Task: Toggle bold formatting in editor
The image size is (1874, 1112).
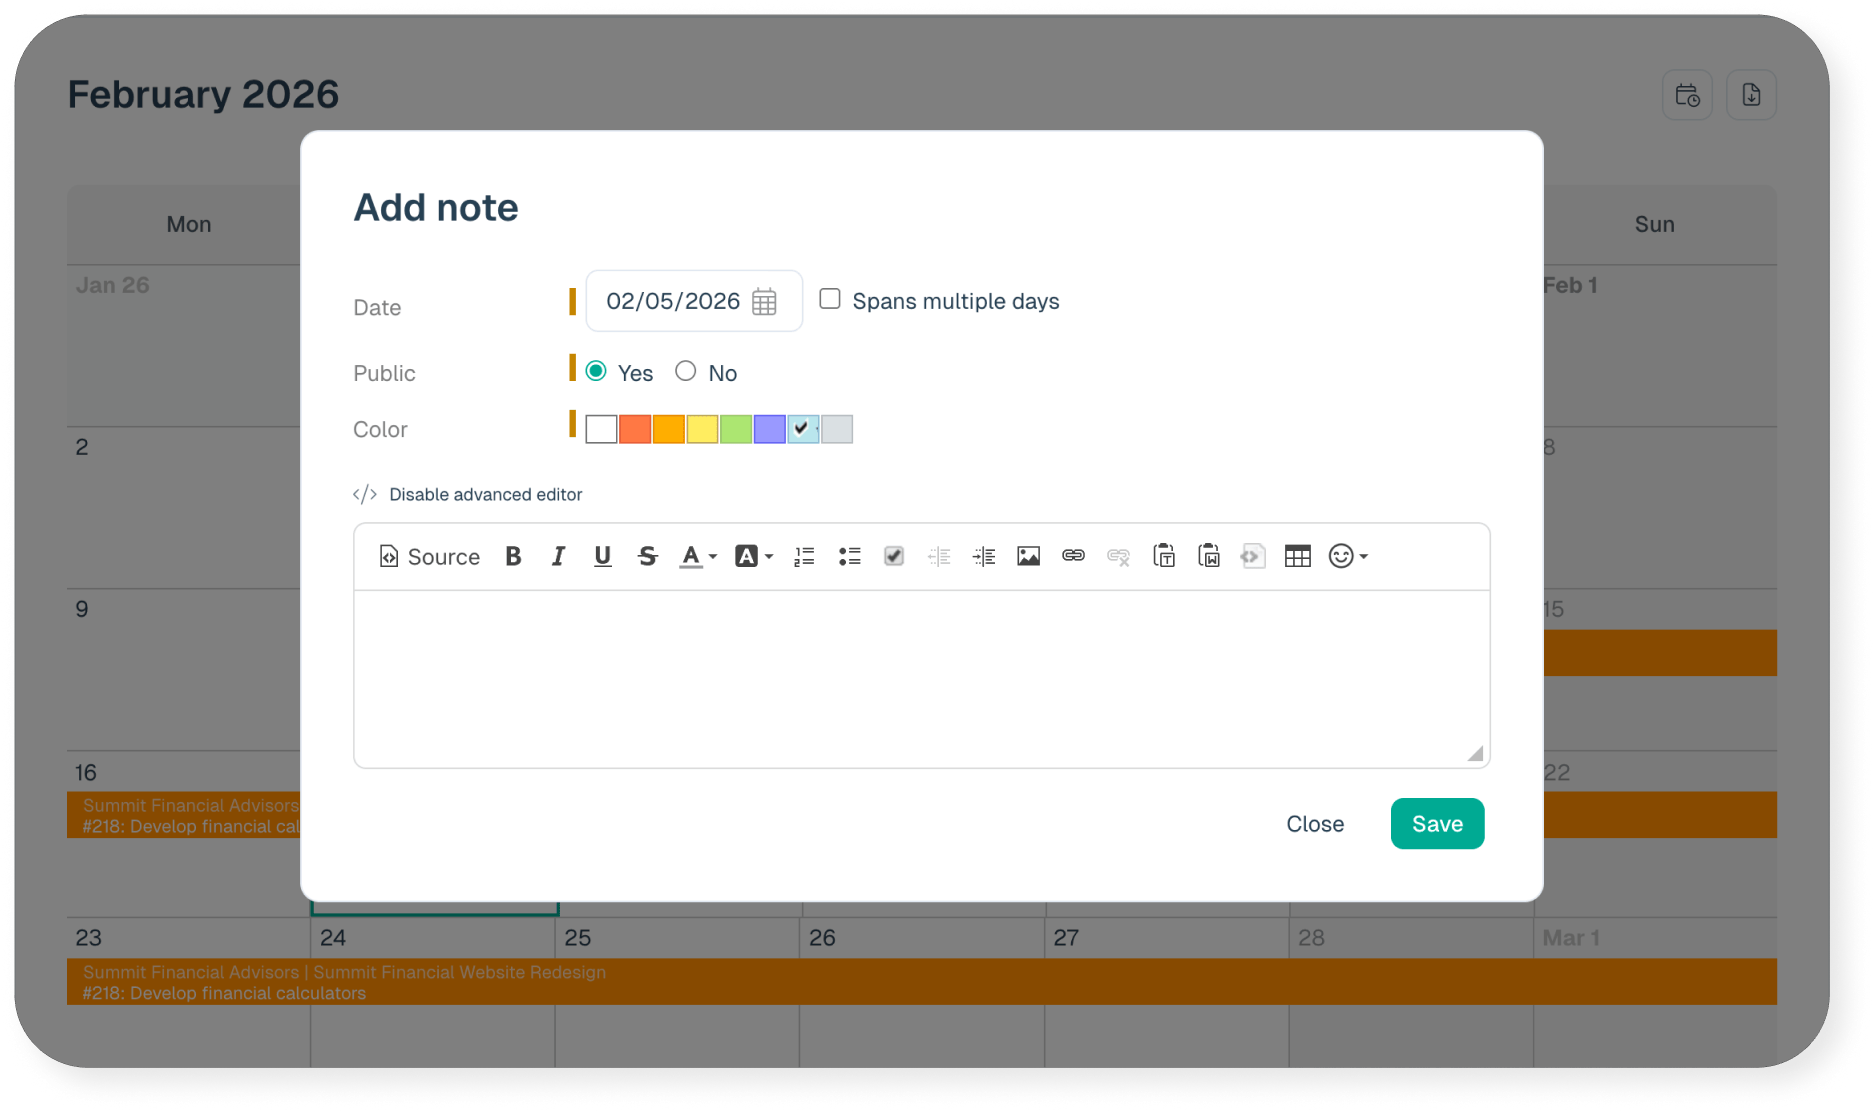Action: [x=513, y=556]
